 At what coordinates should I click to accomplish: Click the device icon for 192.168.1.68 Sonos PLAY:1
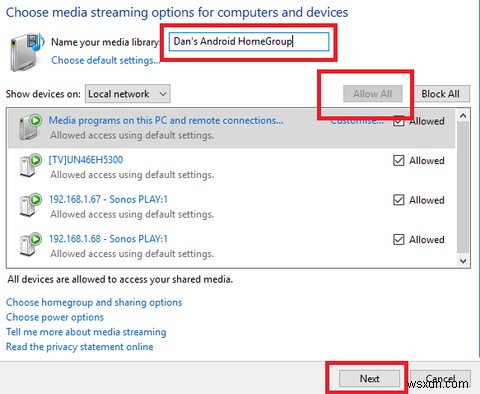point(30,244)
